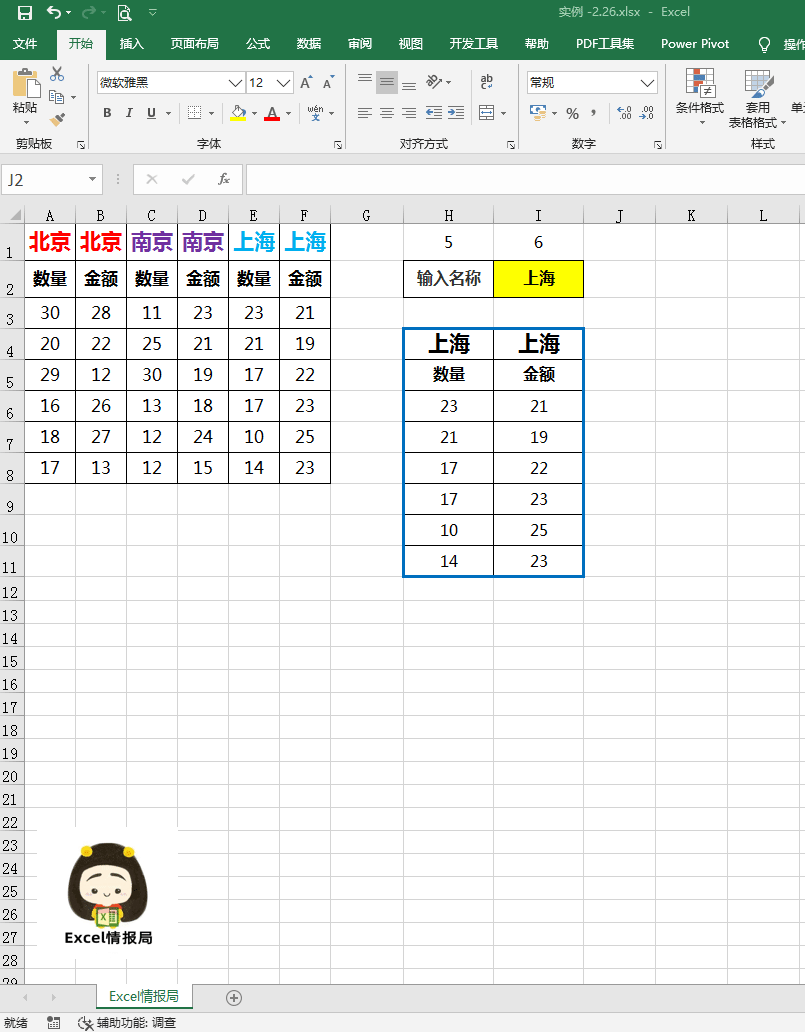Apply percent style with the % icon
The width and height of the screenshot is (805, 1032).
coord(572,113)
